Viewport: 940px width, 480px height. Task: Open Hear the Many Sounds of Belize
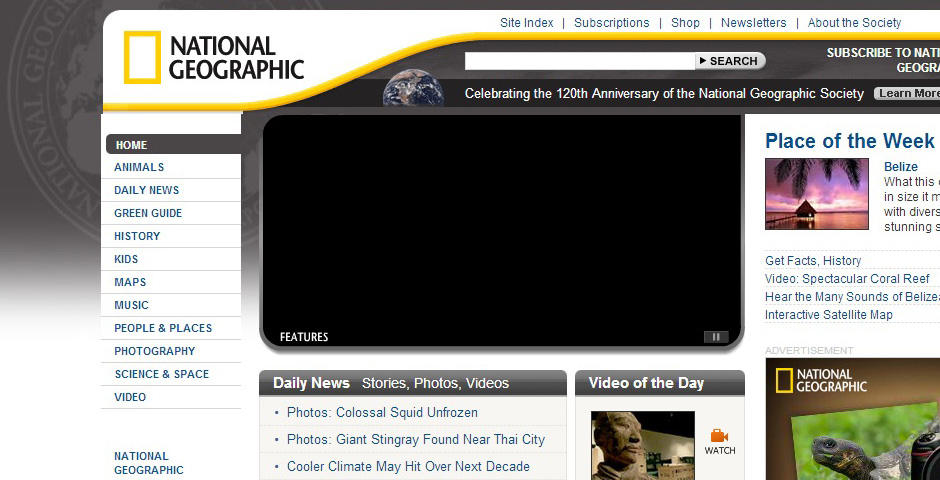pyautogui.click(x=852, y=297)
